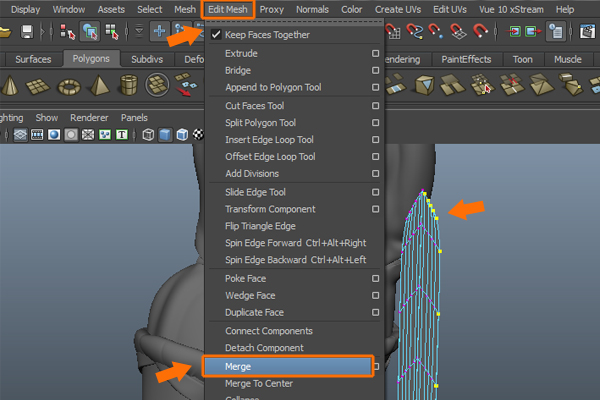This screenshot has height=400, width=600.
Task: Toggle the safe title T icon
Action: pyautogui.click(x=122, y=135)
